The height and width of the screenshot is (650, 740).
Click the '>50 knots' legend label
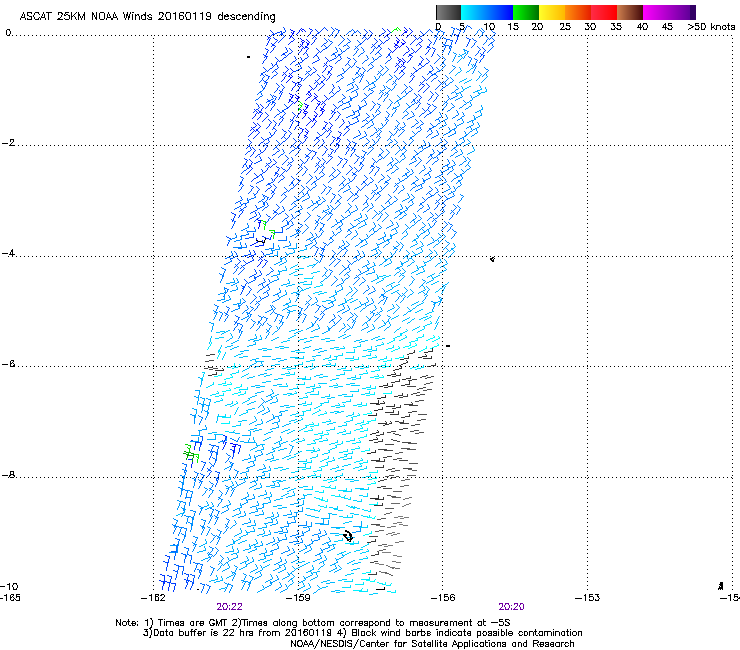coord(711,27)
